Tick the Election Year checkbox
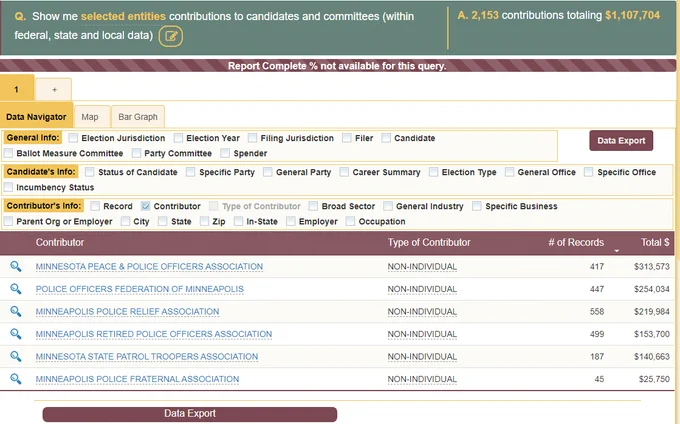Screen dimensions: 680x424 (178, 138)
